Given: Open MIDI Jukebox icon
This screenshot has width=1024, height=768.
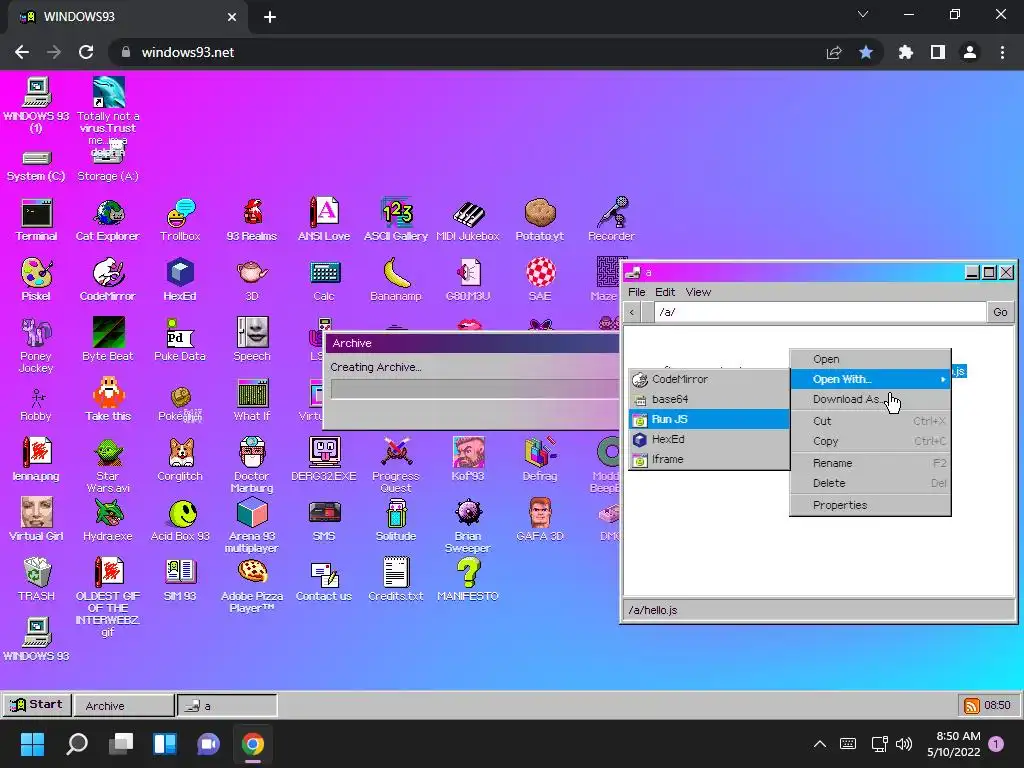Looking at the screenshot, I should (468, 220).
